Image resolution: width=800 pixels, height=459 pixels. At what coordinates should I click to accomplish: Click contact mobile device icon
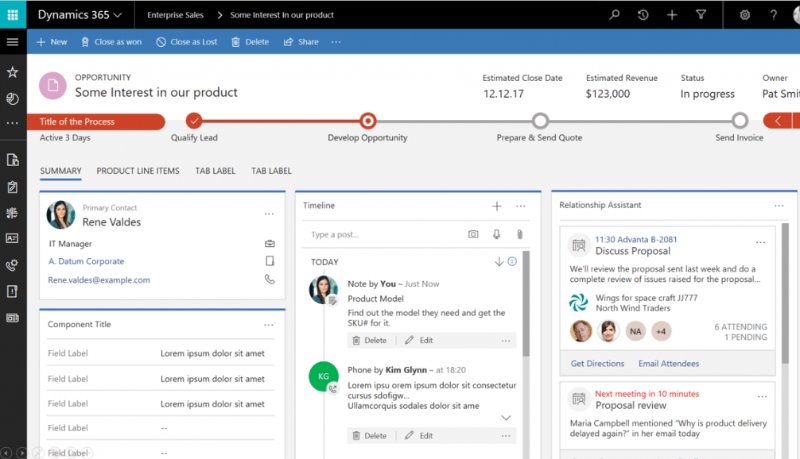coord(270,261)
